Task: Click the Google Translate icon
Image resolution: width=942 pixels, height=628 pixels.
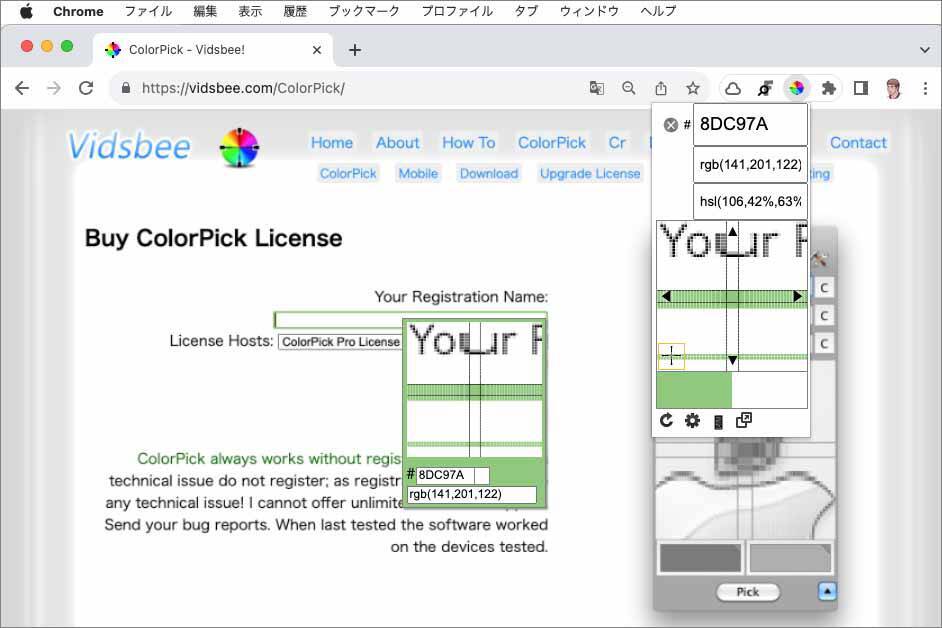Action: (x=597, y=88)
